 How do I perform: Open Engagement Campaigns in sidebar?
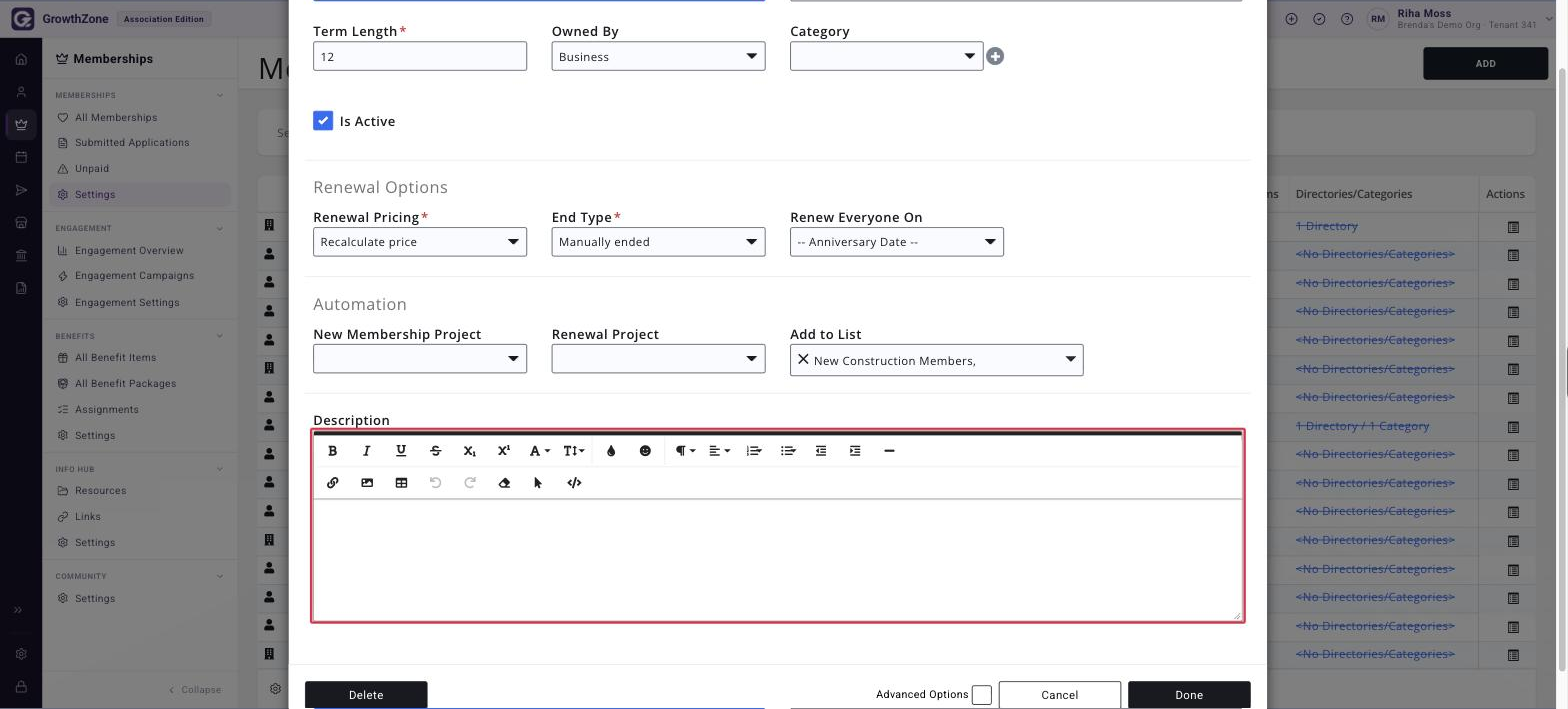134,276
